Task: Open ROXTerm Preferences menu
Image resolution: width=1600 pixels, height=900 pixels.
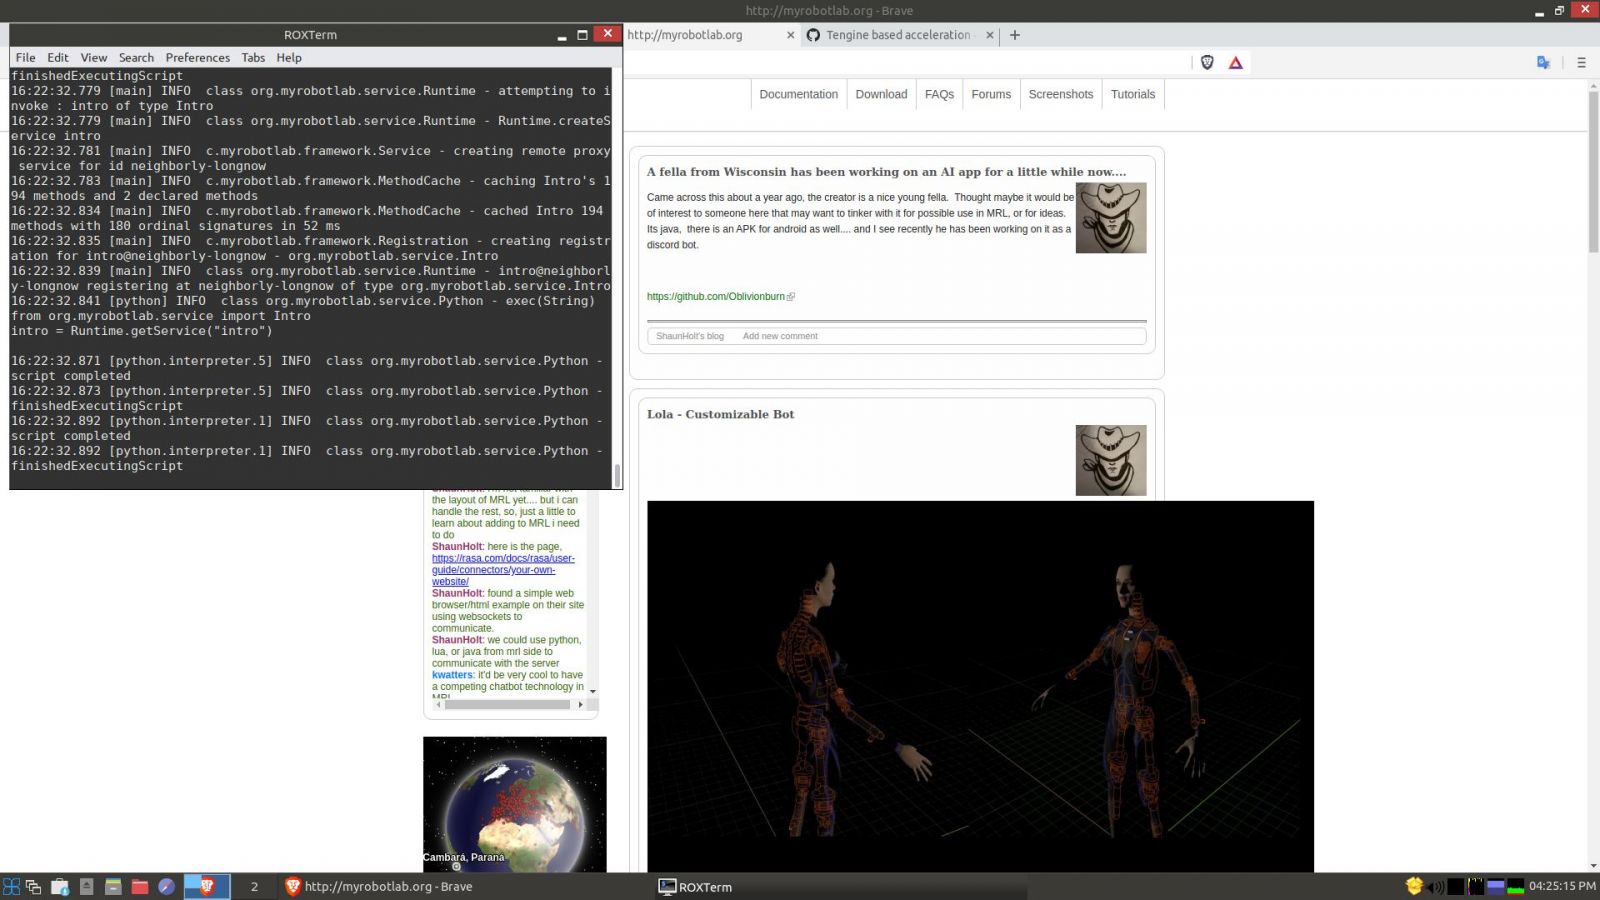Action: pos(197,58)
